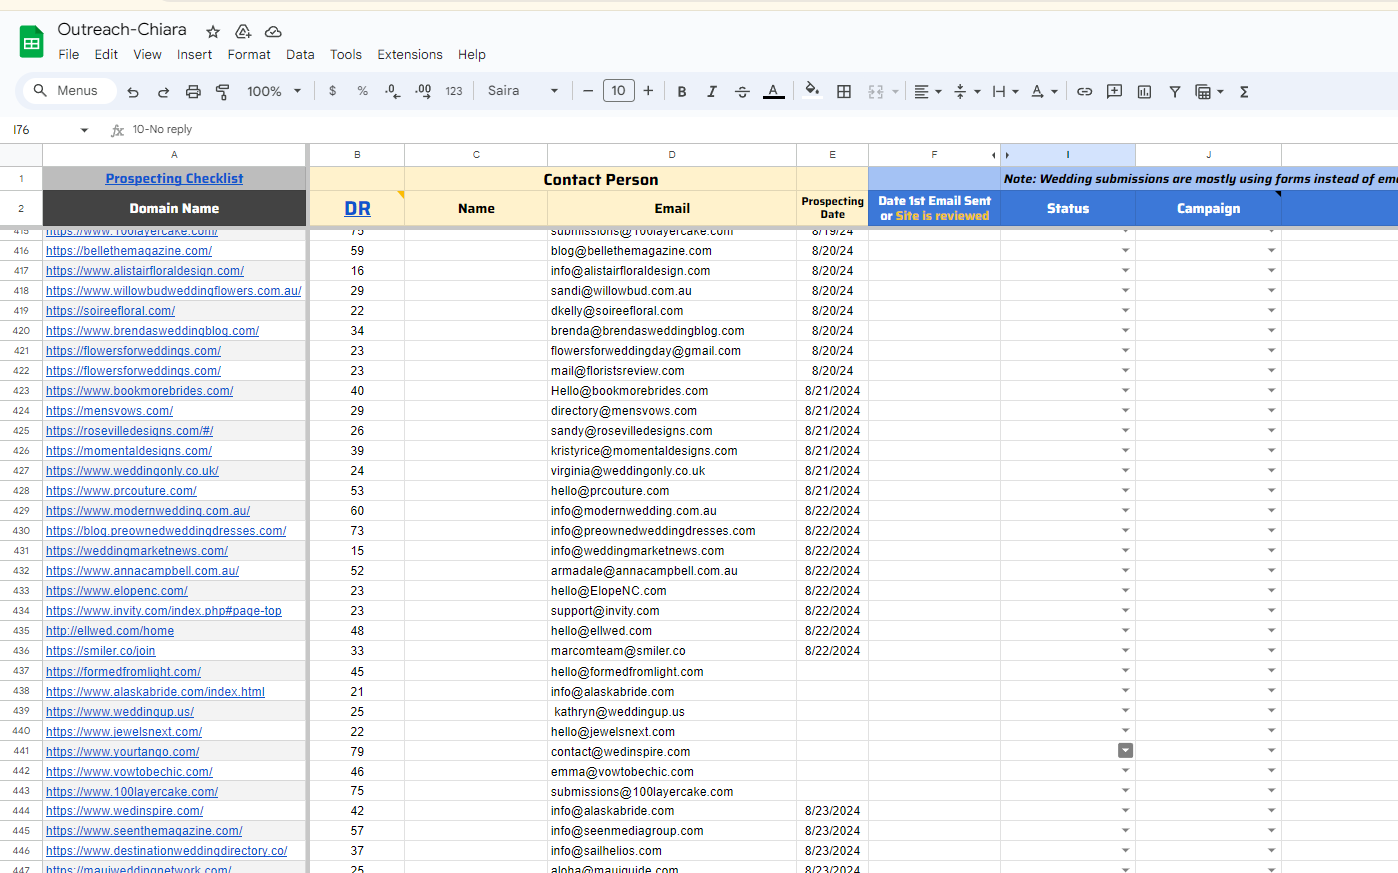
Task: Toggle bold formatting
Action: [x=682, y=91]
